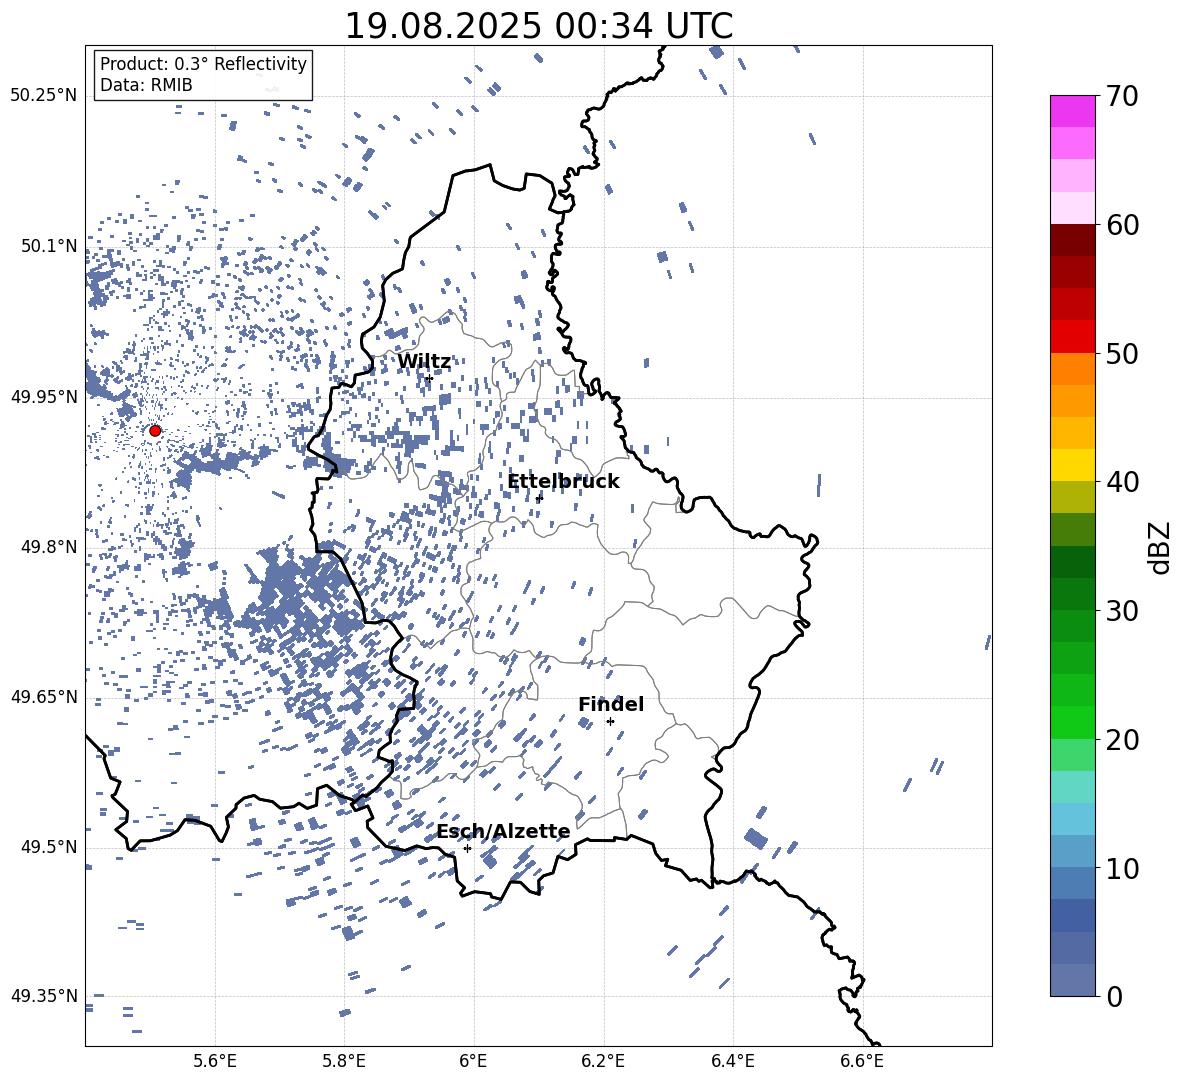Click the 49.8°N latitude label

point(49,547)
